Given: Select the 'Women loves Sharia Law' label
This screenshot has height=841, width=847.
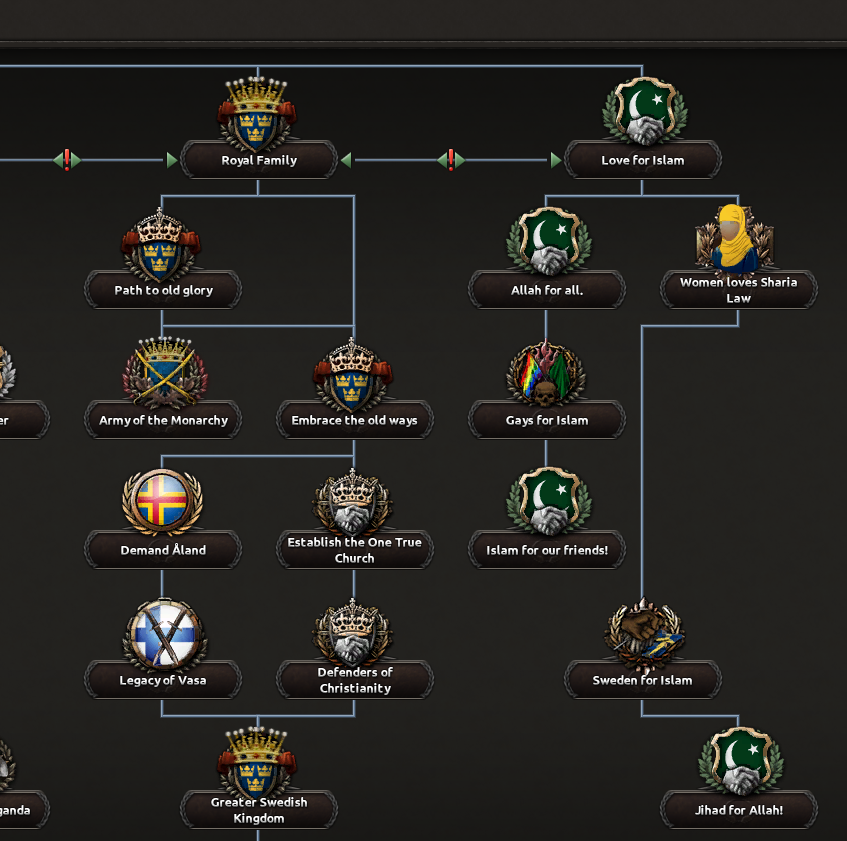Looking at the screenshot, I should [738, 290].
